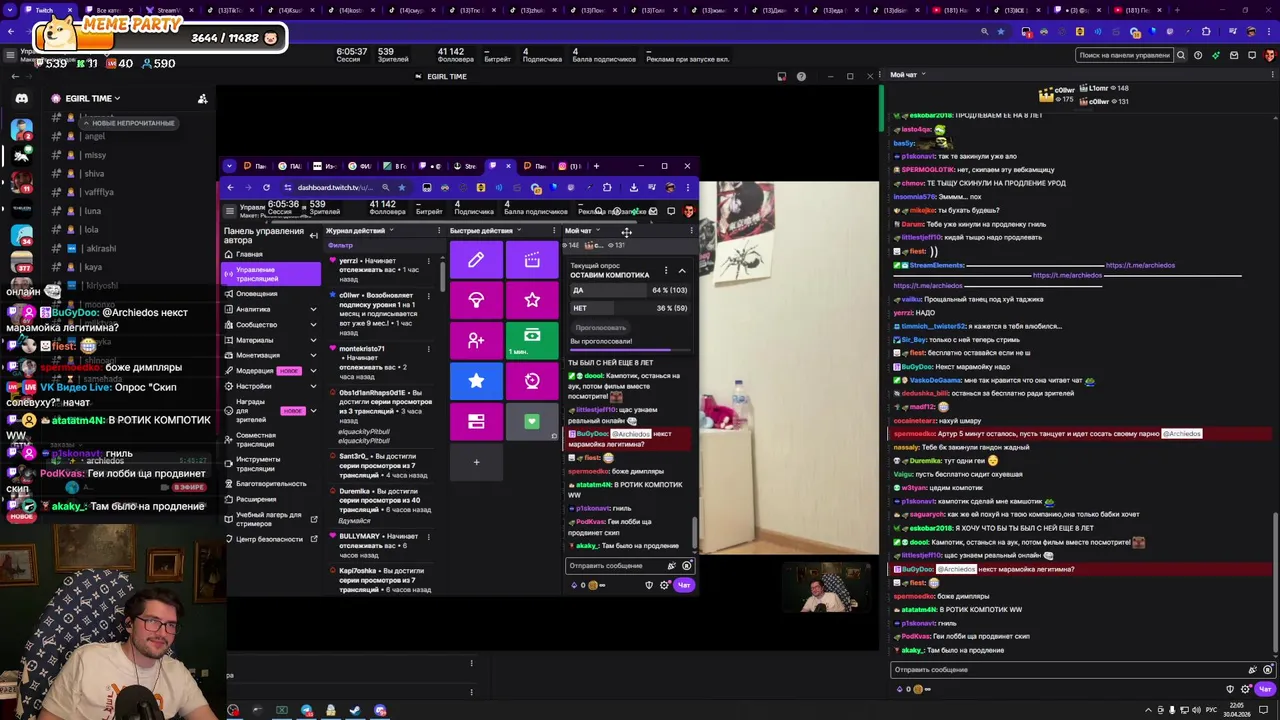Open the inbox envelope icon
1280x720 pixels.
[1234, 56]
